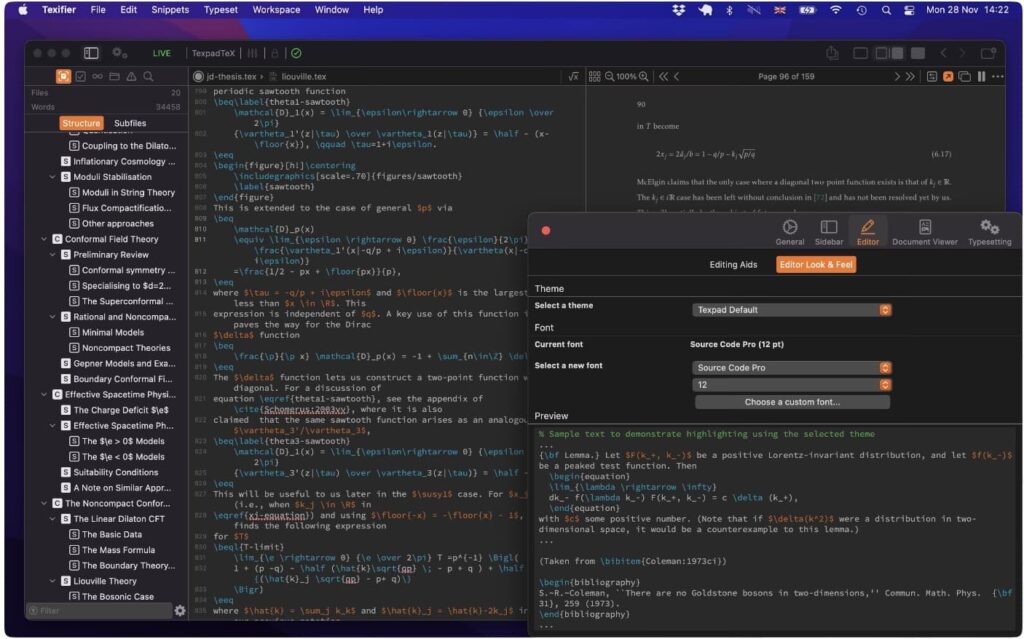This screenshot has height=639, width=1024.
Task: Open PDF page thumbnails grid icon
Action: pyautogui.click(x=594, y=77)
